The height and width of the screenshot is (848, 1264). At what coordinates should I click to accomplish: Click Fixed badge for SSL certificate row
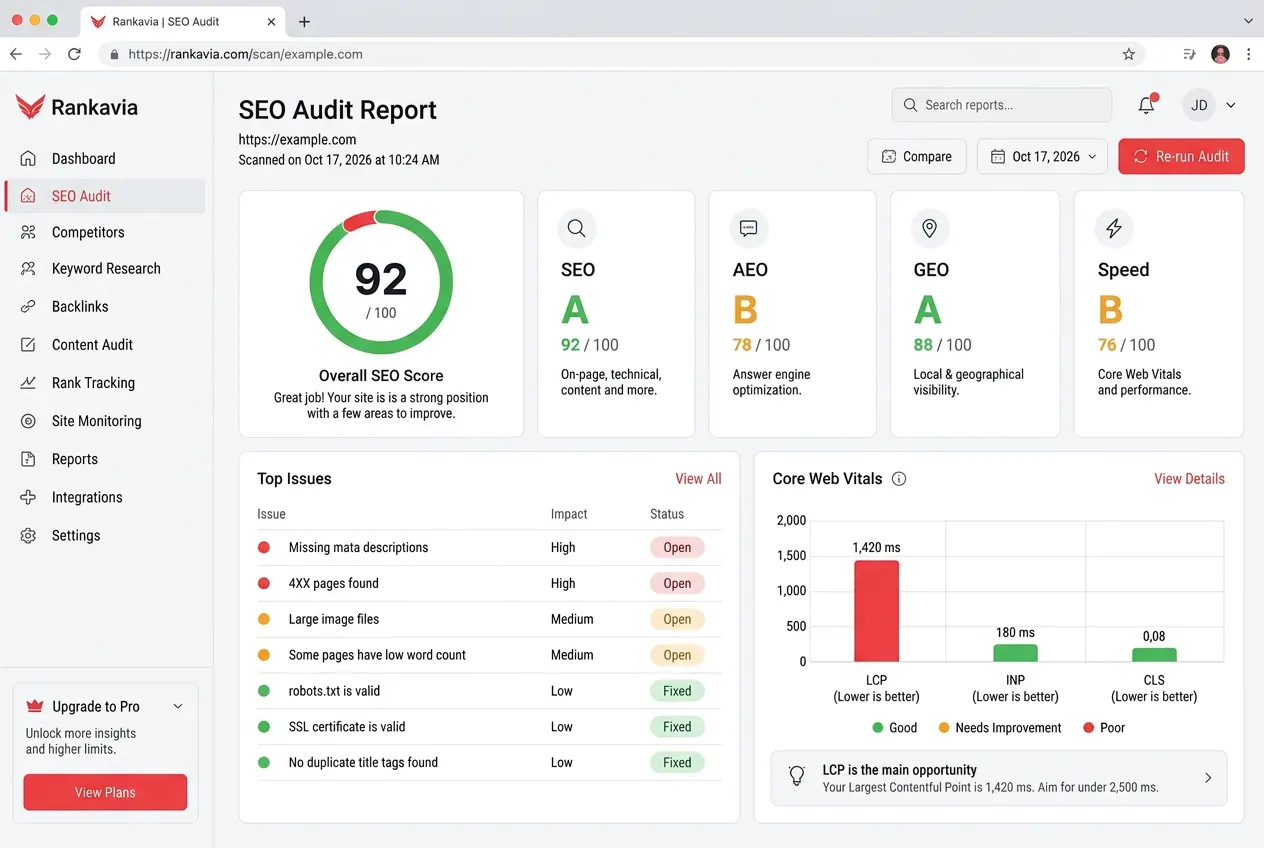tap(677, 727)
